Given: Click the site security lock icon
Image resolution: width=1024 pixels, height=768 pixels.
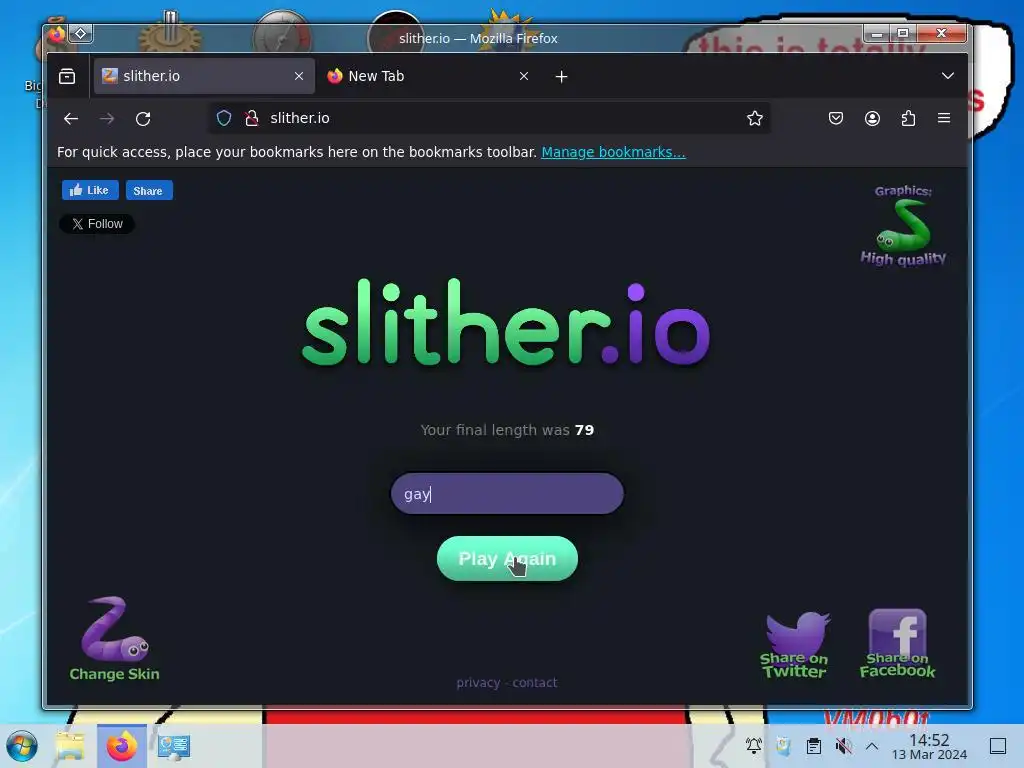Looking at the screenshot, I should [251, 118].
